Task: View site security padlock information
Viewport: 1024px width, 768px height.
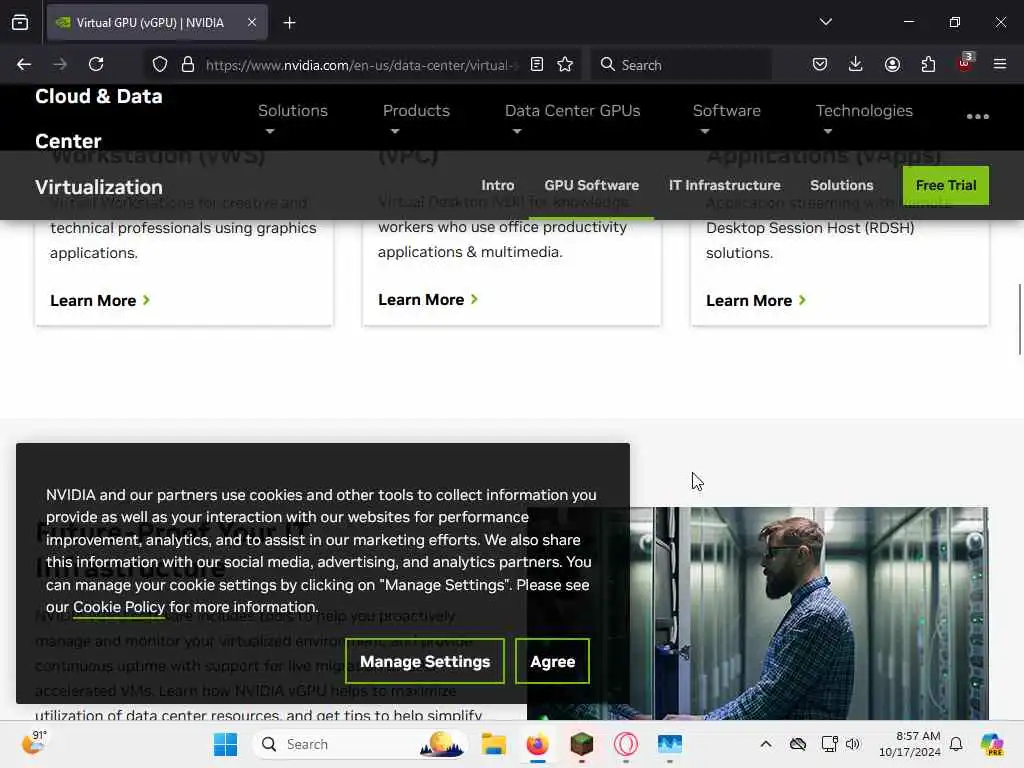Action: tap(188, 64)
